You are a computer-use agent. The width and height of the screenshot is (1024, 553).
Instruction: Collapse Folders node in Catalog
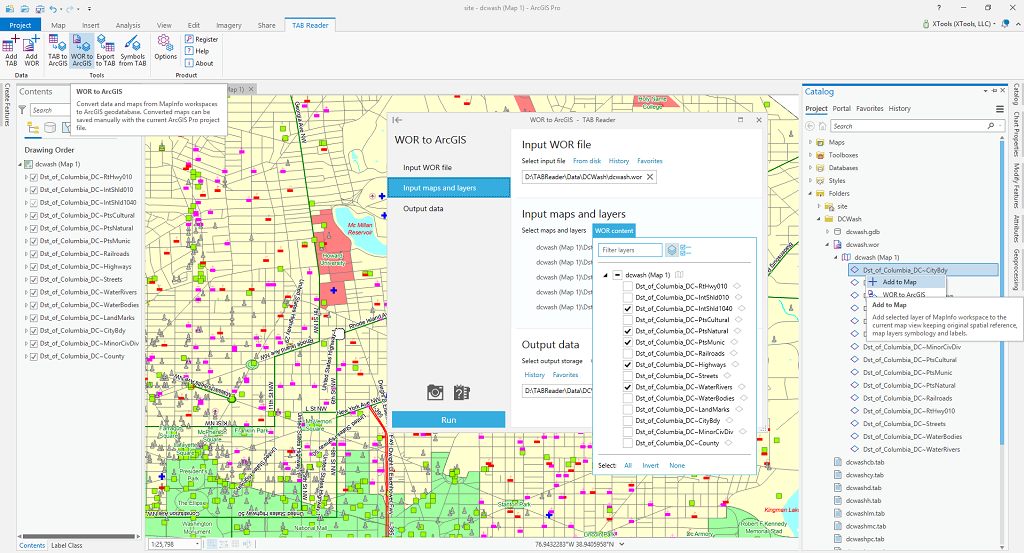click(810, 193)
